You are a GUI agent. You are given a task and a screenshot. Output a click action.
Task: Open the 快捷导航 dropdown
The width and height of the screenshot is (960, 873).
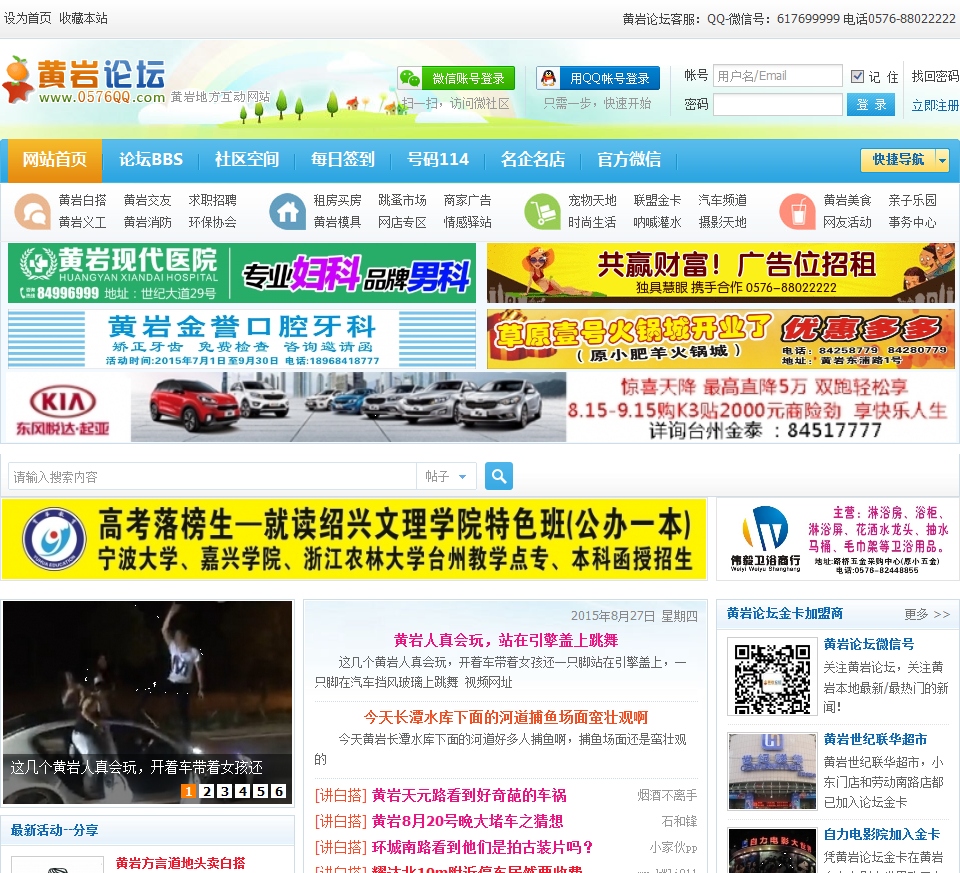[x=904, y=160]
